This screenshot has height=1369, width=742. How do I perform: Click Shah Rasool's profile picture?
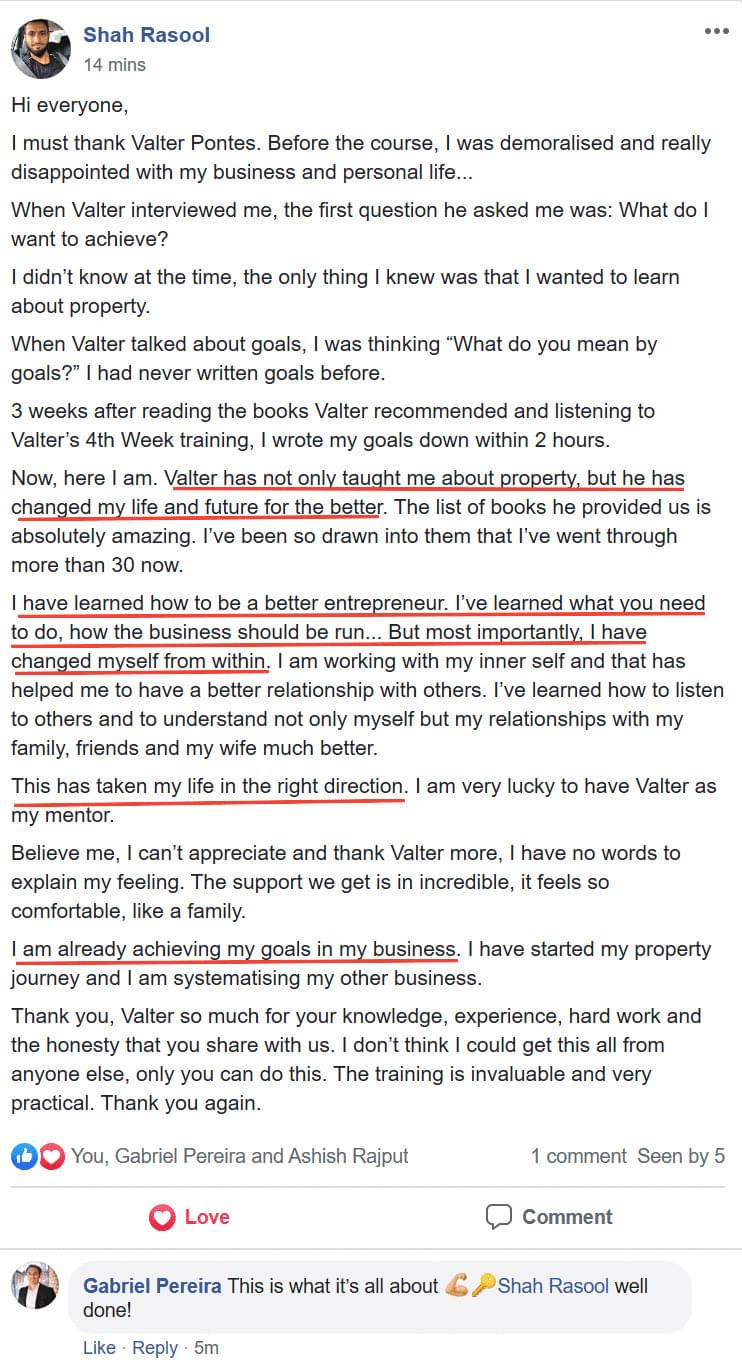40,49
